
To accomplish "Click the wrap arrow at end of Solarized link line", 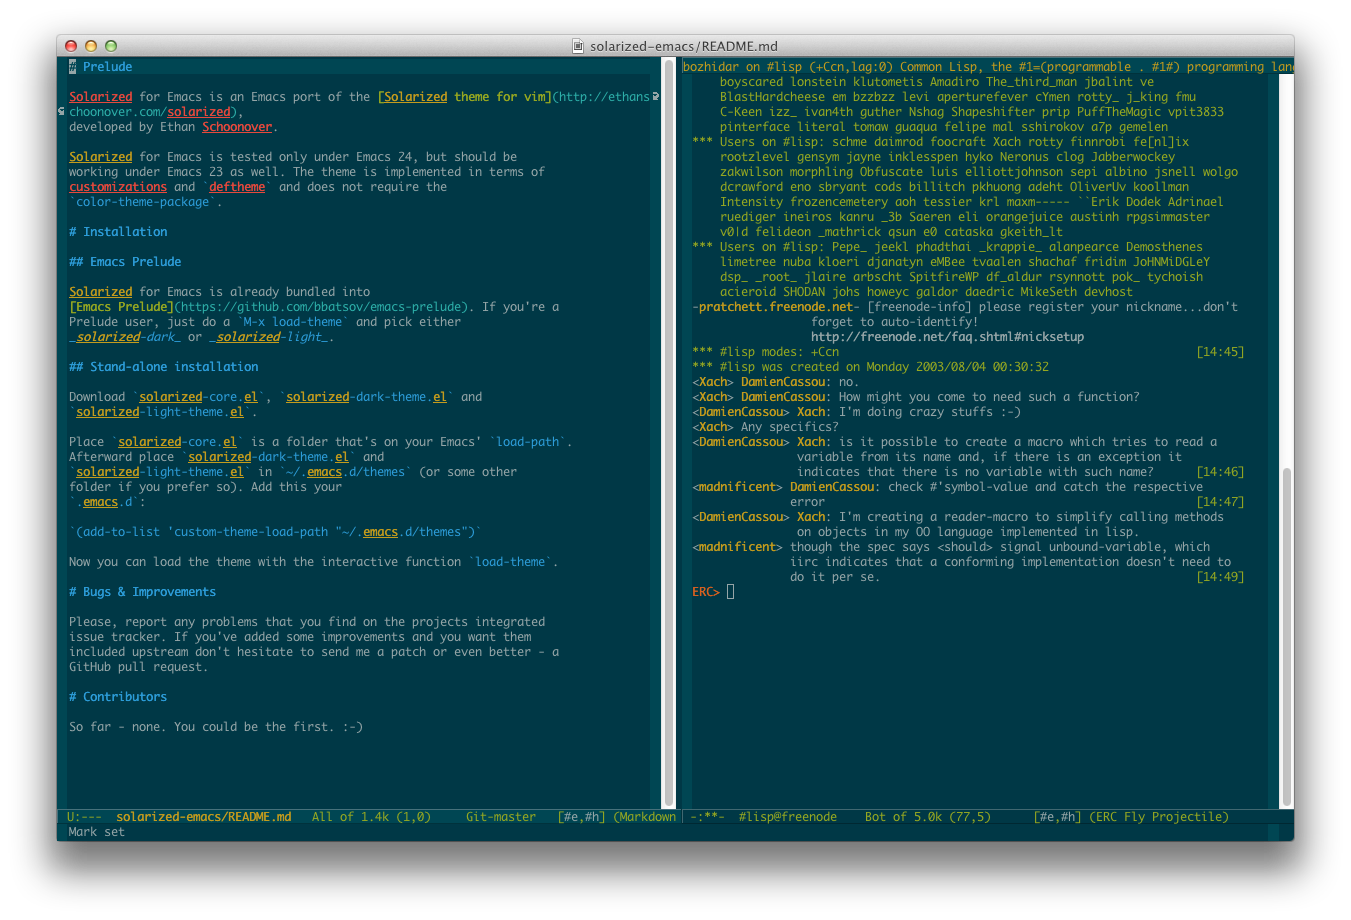I will click(654, 96).
